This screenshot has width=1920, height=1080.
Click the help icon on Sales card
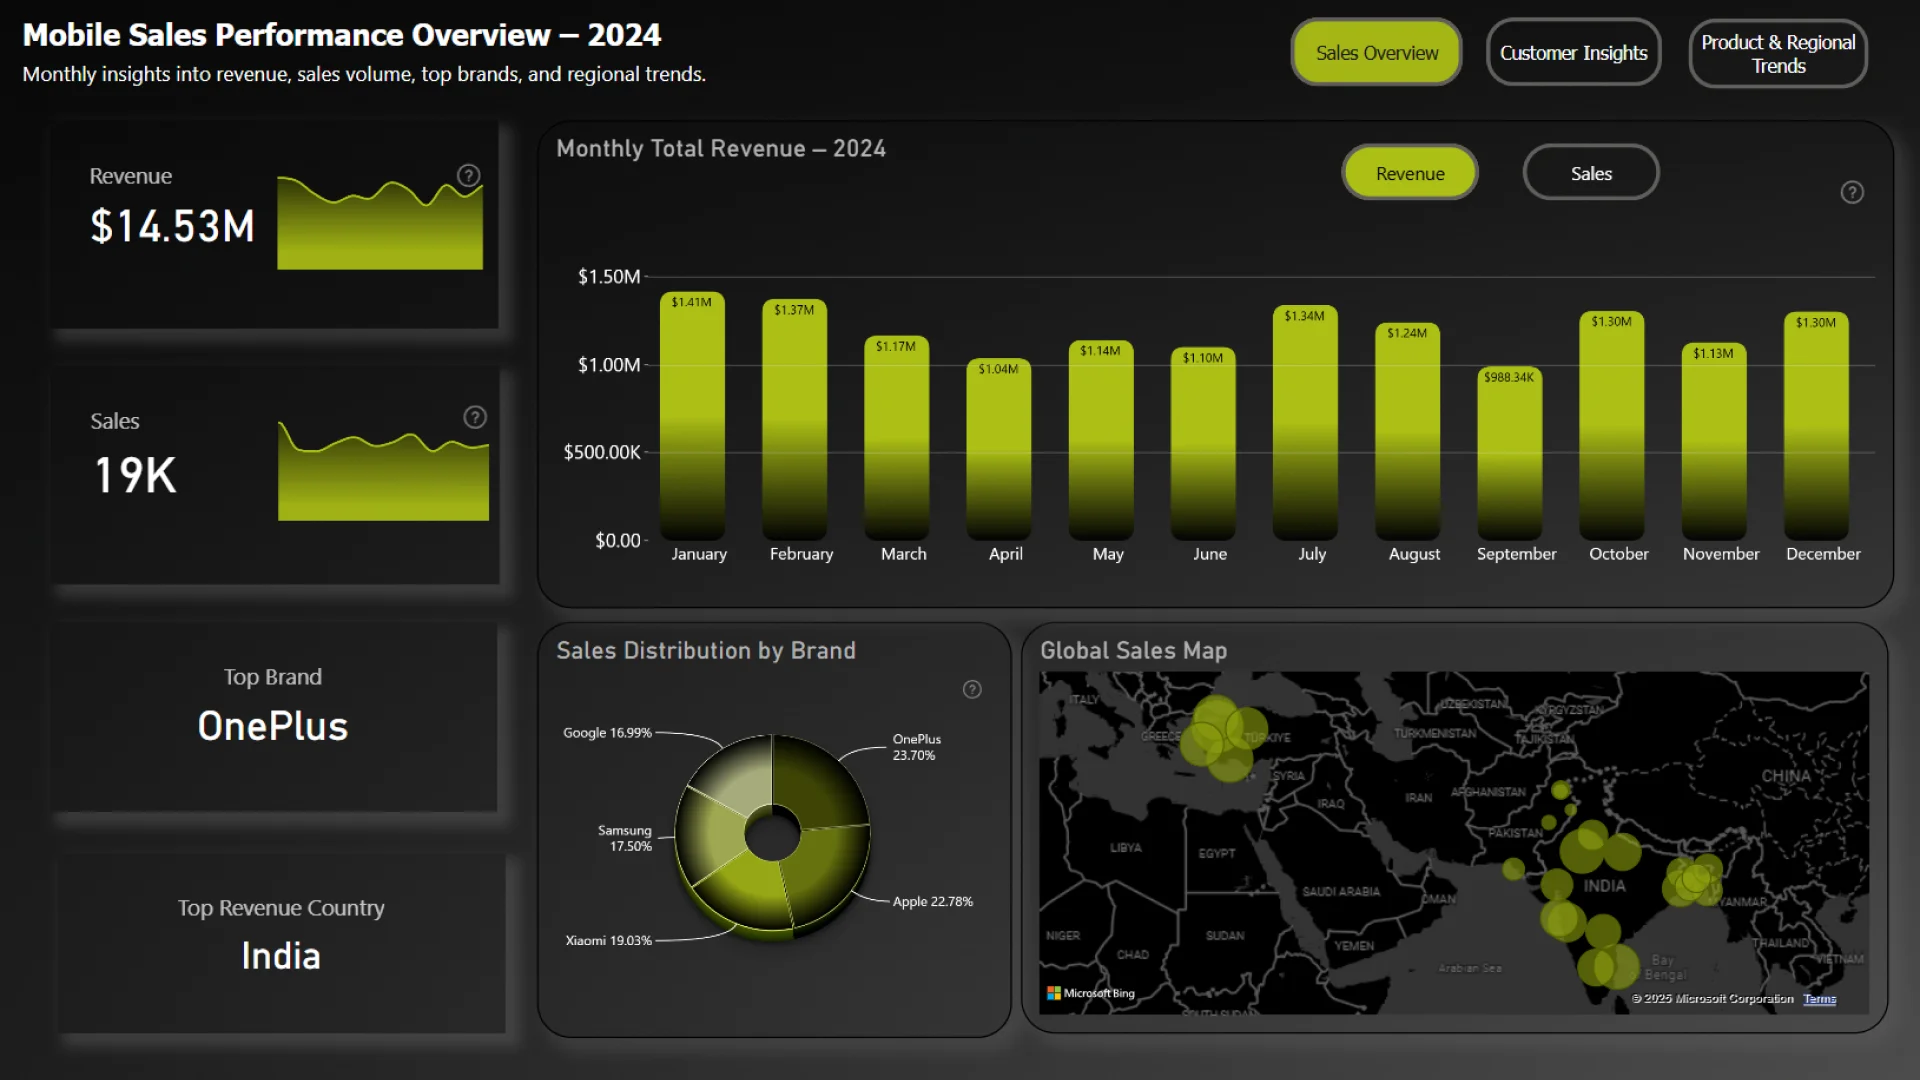pyautogui.click(x=475, y=417)
